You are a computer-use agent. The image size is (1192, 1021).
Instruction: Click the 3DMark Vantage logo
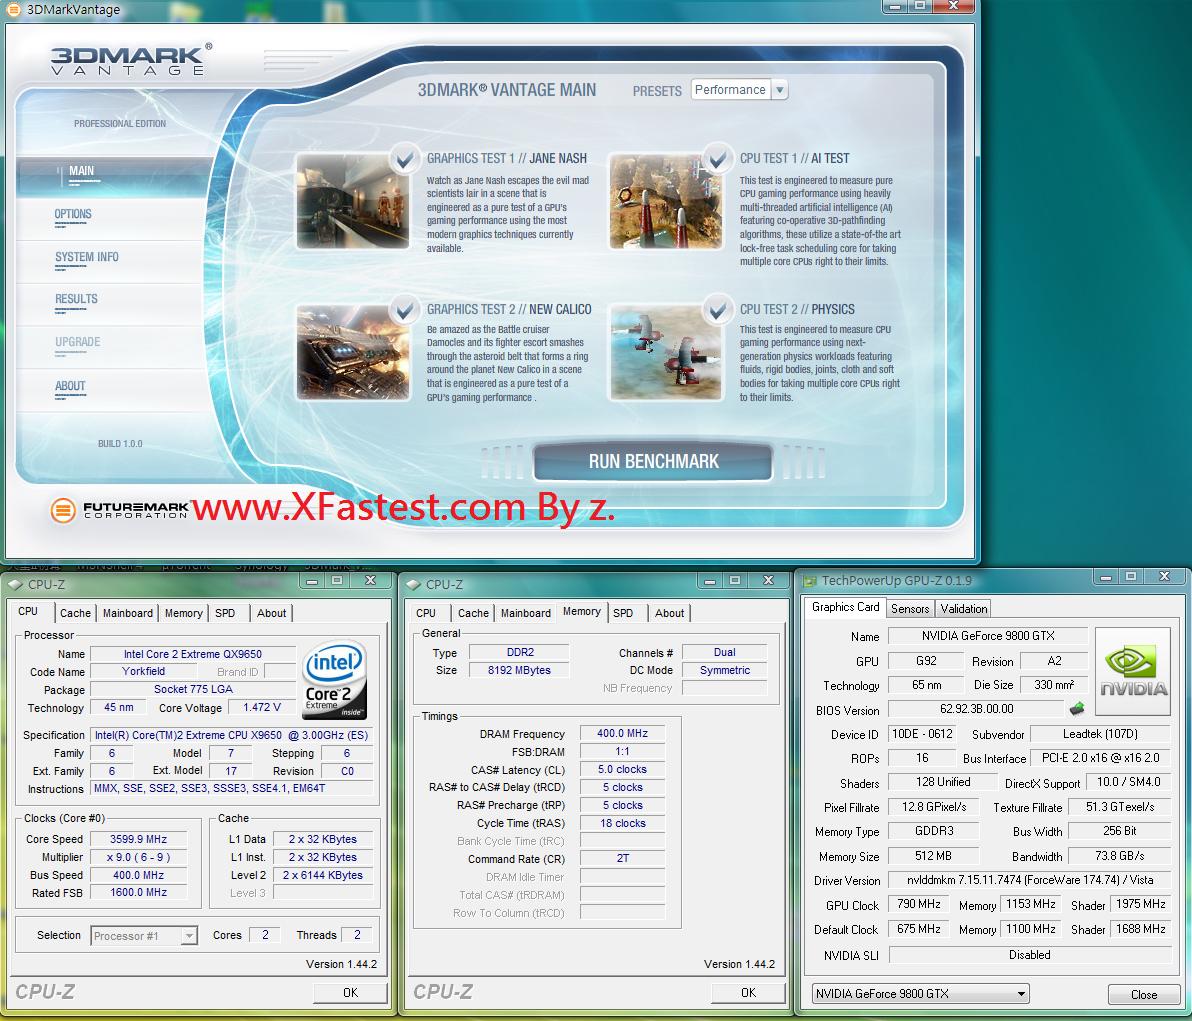point(129,59)
